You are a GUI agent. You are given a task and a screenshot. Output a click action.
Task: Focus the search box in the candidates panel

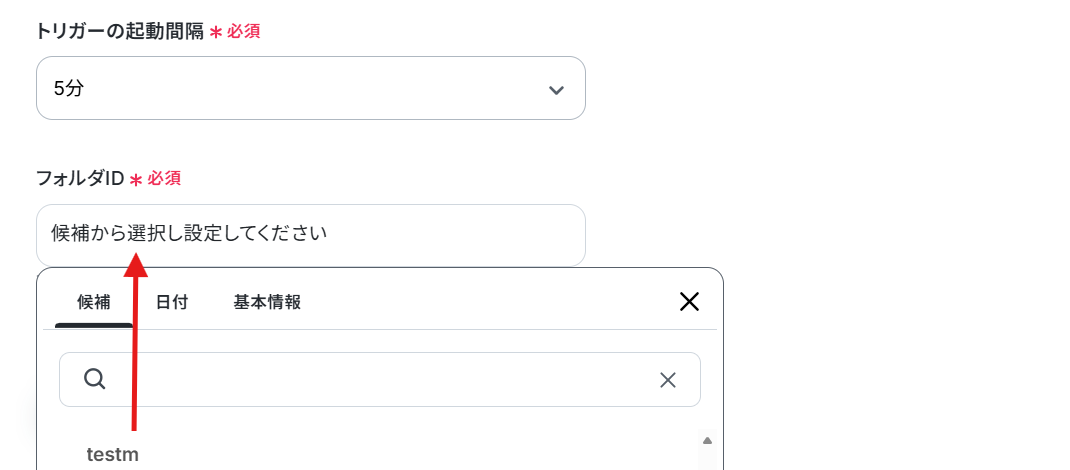pyautogui.click(x=379, y=379)
